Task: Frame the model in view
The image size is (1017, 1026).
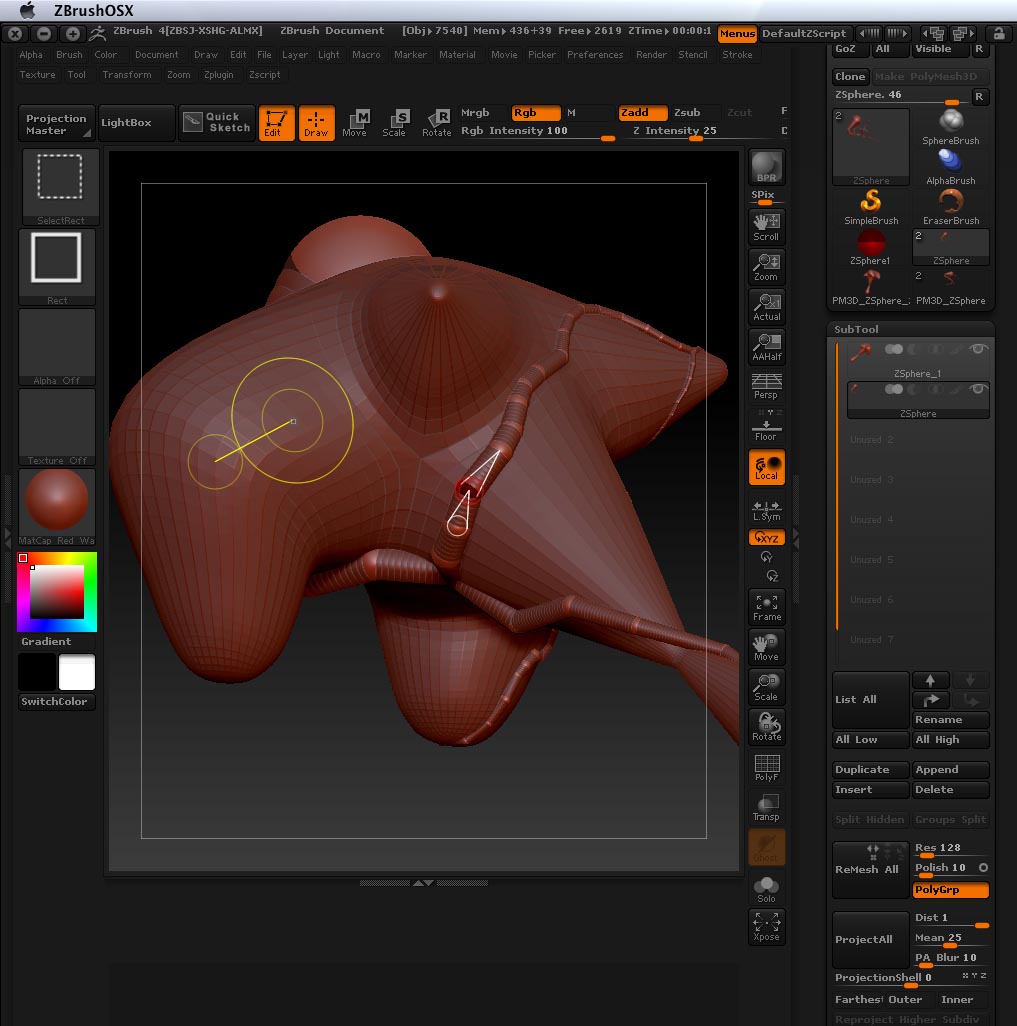Action: pos(766,608)
